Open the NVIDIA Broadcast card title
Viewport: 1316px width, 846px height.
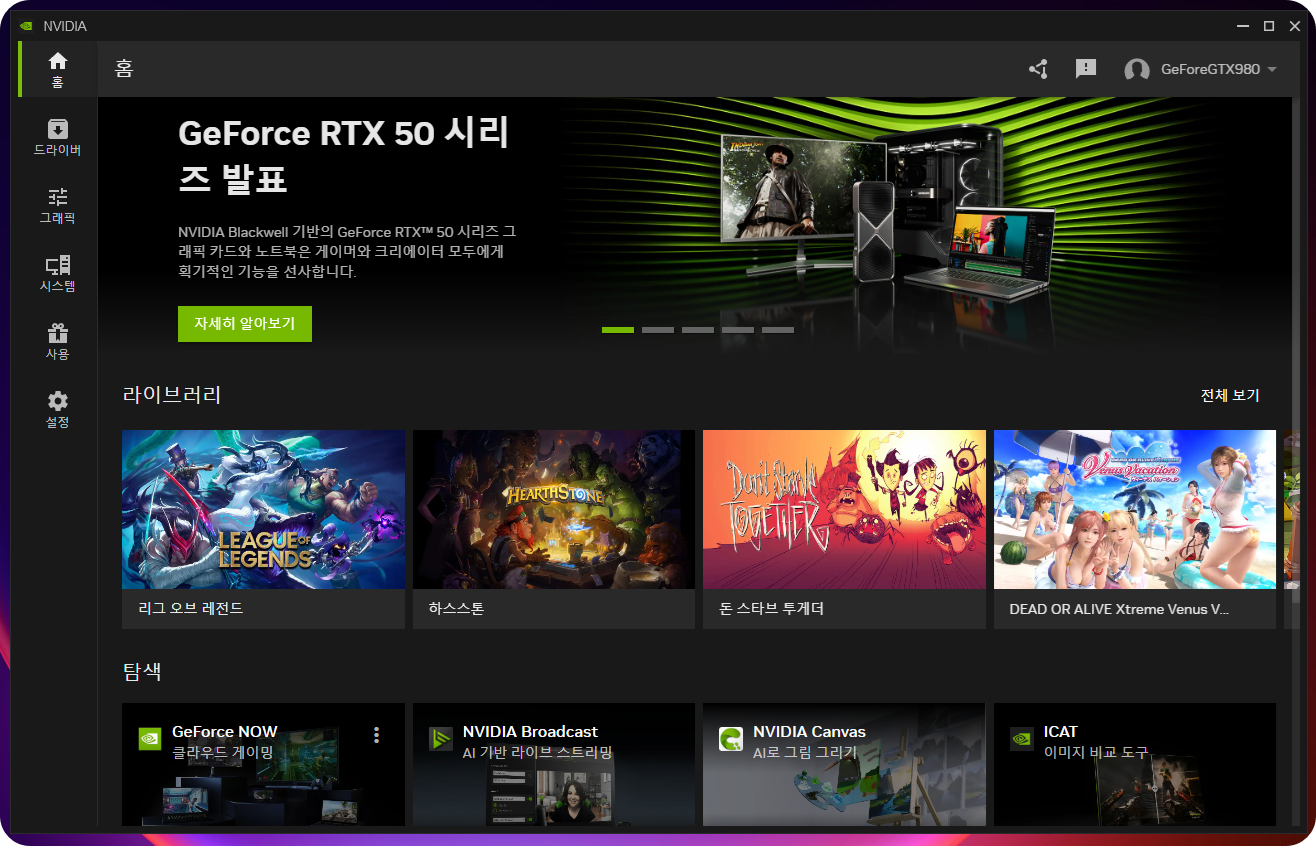click(530, 731)
